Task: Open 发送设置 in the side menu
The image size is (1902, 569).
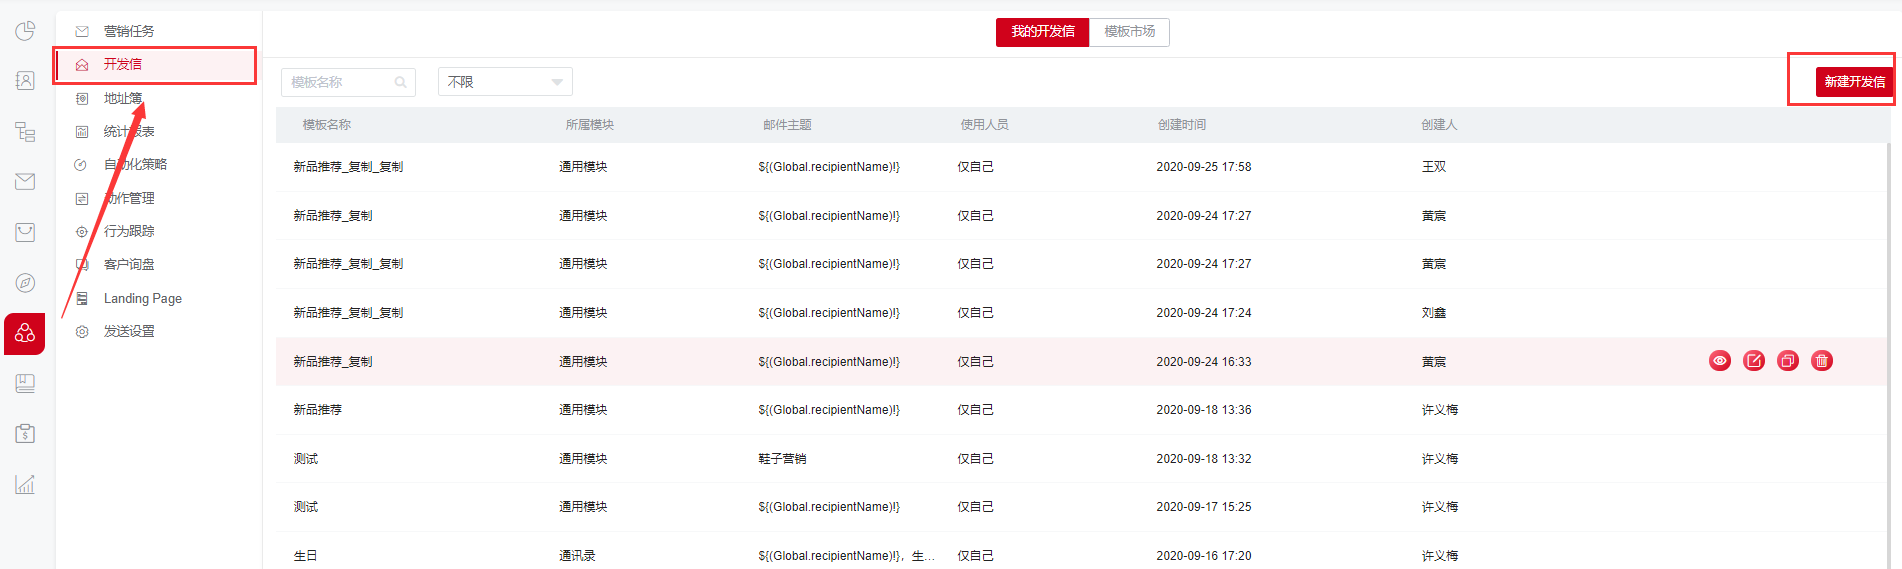Action: (129, 331)
